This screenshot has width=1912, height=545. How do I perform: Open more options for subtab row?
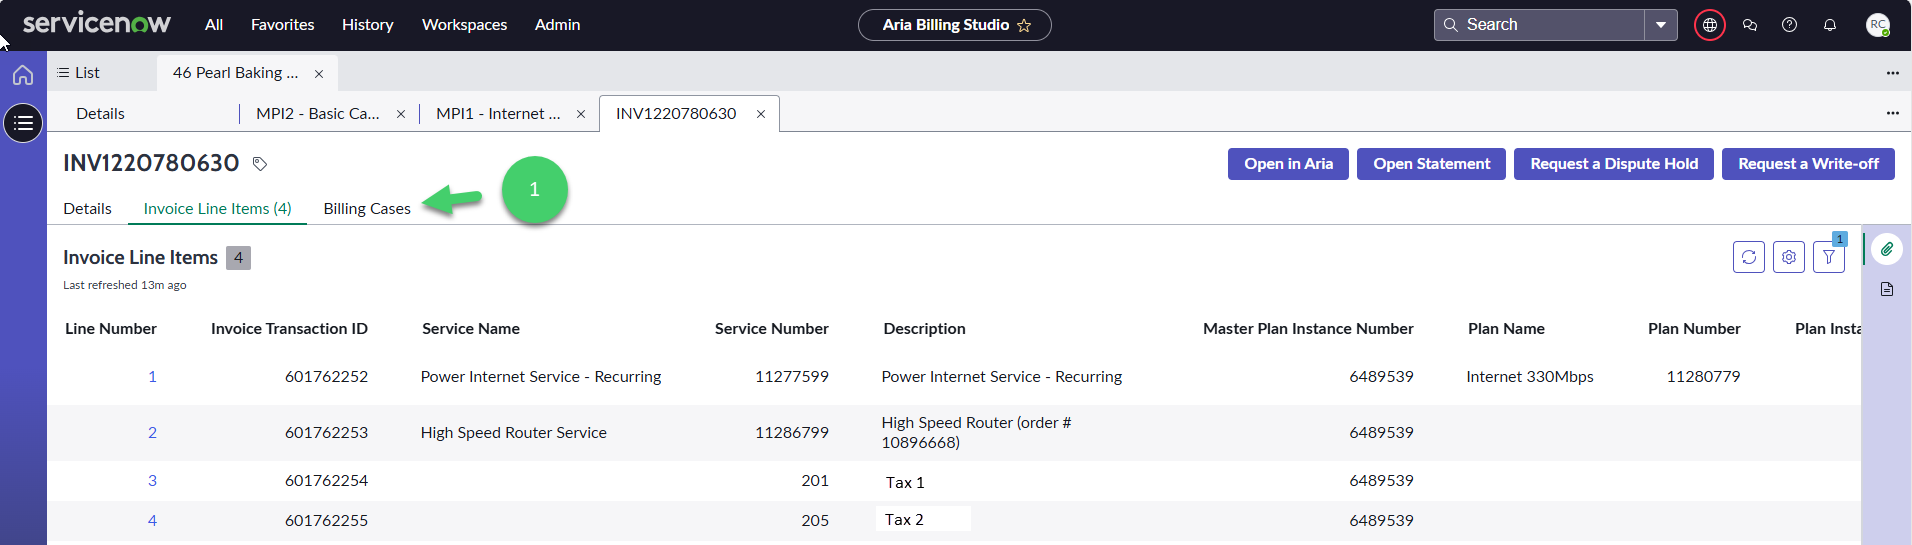click(x=1893, y=113)
